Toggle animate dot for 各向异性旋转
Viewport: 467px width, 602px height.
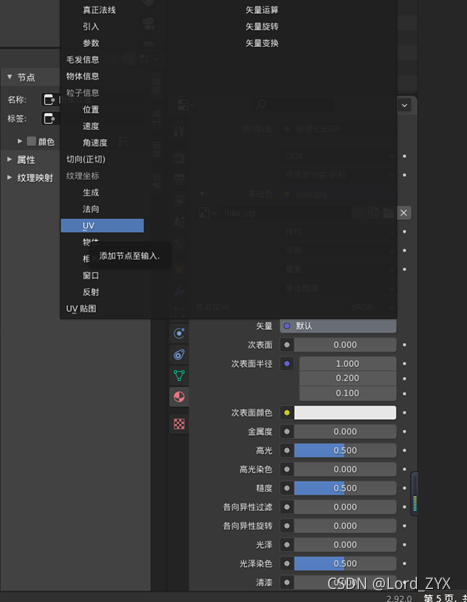[x=404, y=526]
